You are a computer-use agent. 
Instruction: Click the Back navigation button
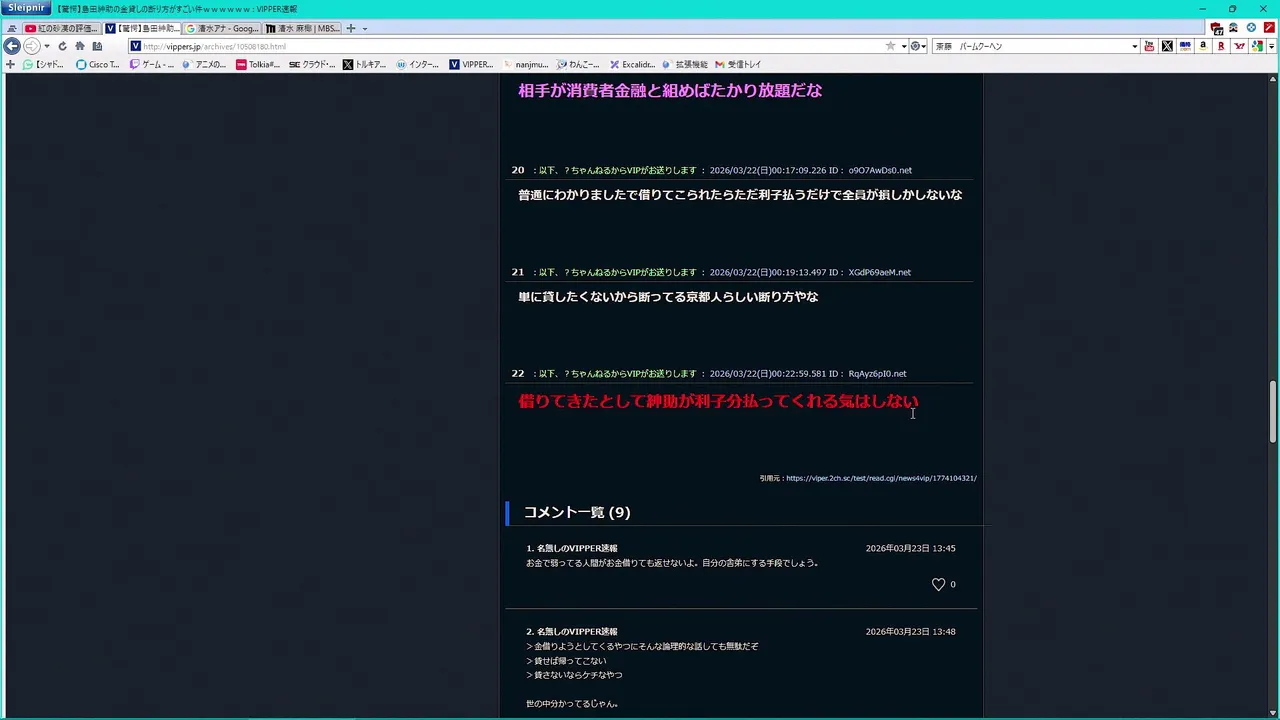pos(12,46)
